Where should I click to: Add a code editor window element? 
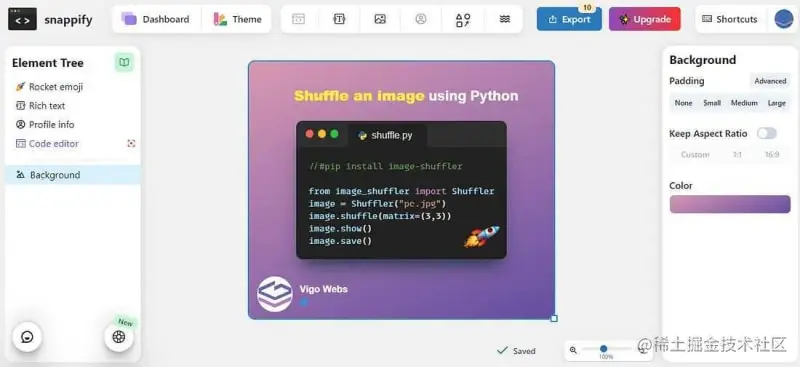click(x=298, y=19)
